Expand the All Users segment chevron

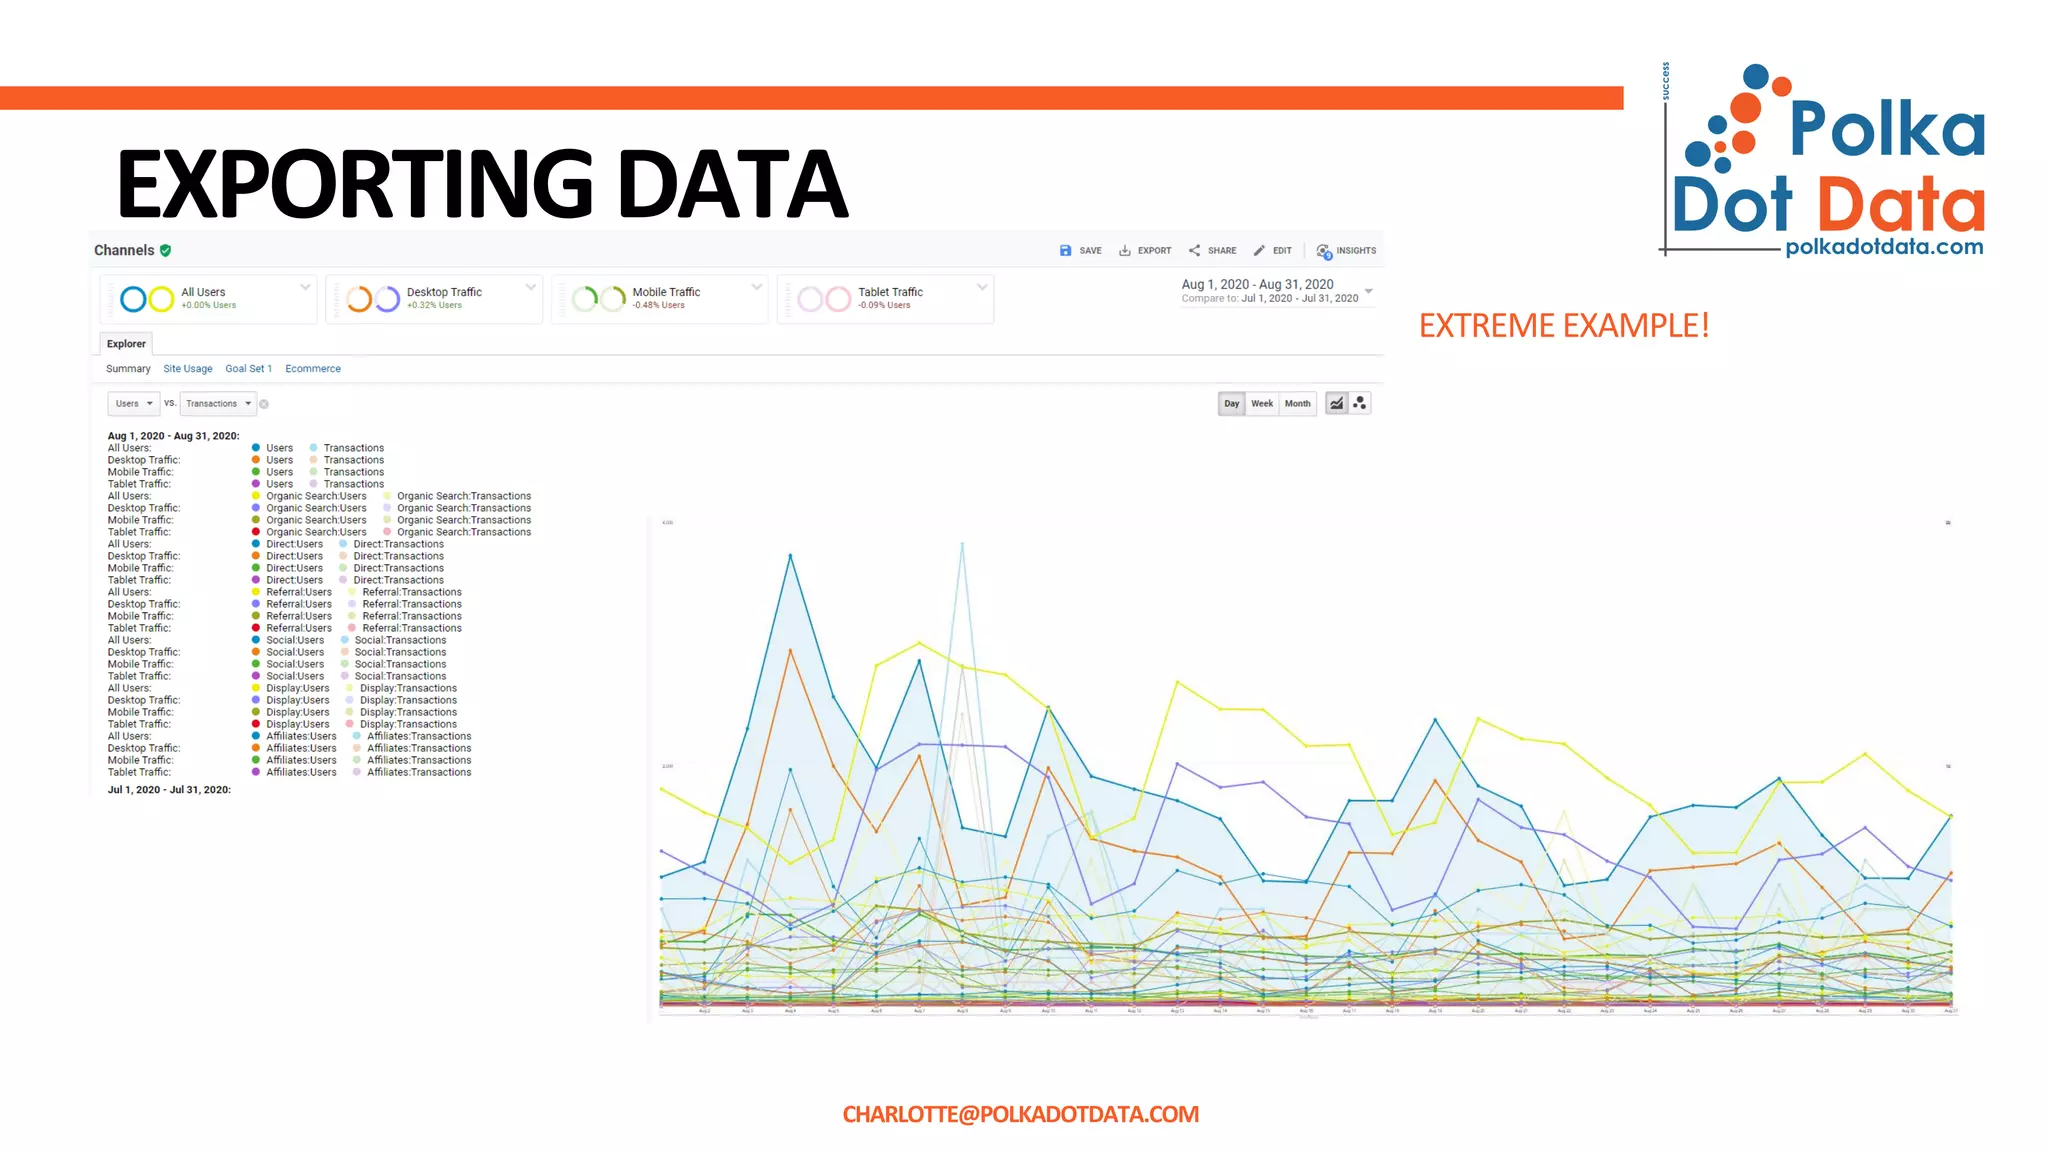click(x=305, y=287)
